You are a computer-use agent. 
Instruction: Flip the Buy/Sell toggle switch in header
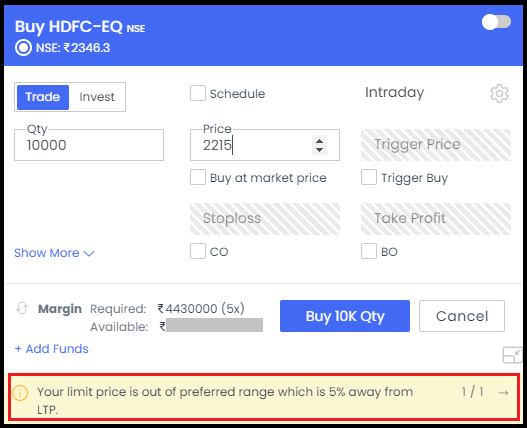click(x=496, y=23)
